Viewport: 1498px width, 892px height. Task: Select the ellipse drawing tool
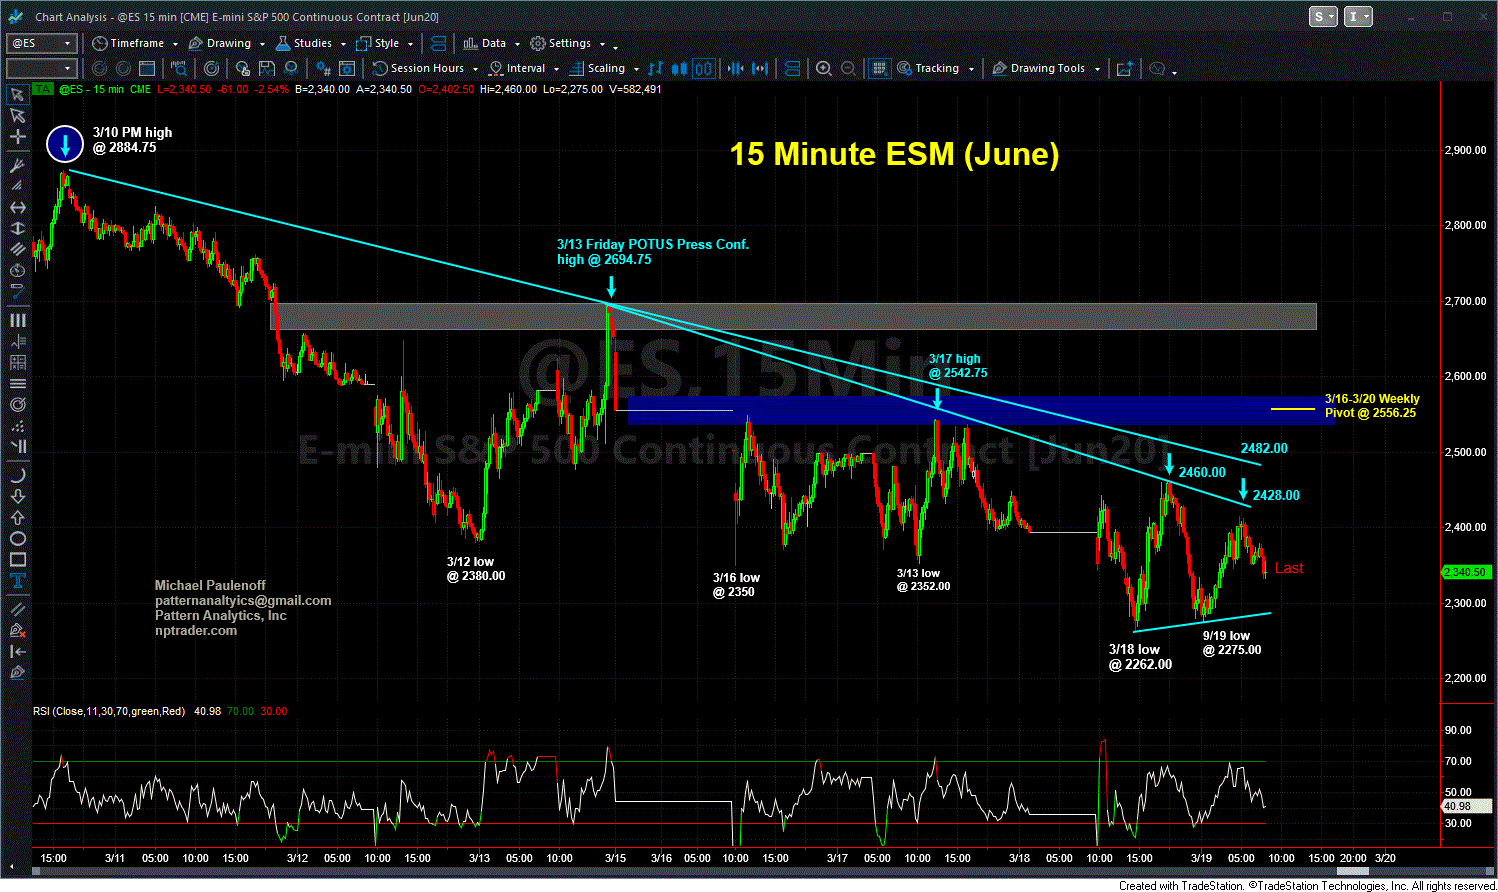pyautogui.click(x=17, y=539)
